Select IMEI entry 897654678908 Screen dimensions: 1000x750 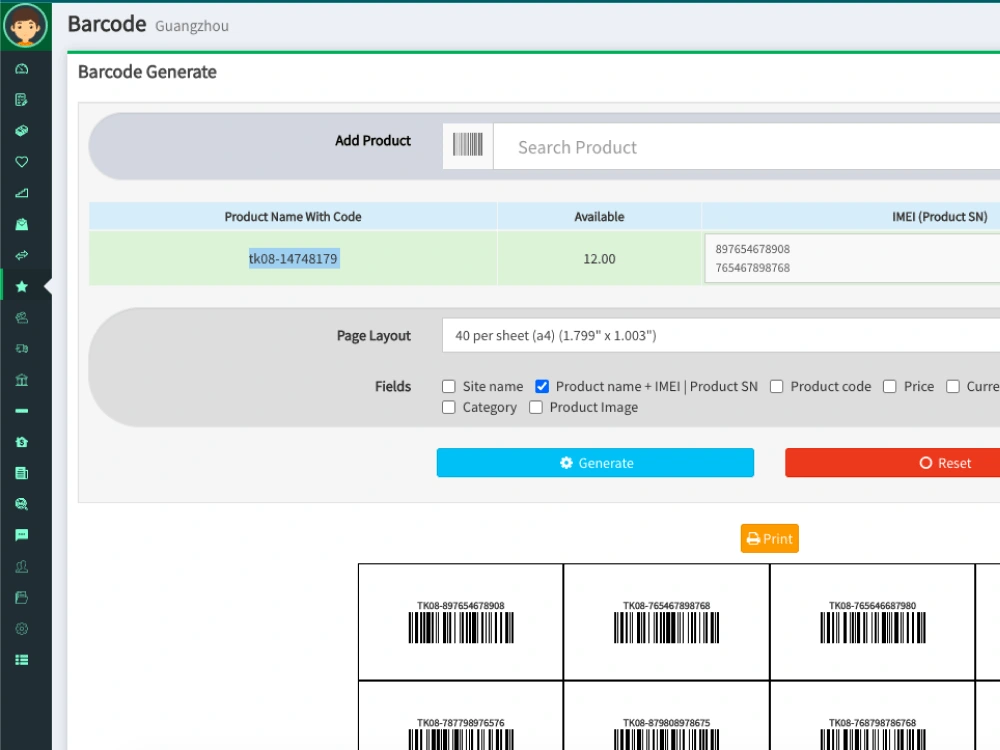click(x=753, y=249)
